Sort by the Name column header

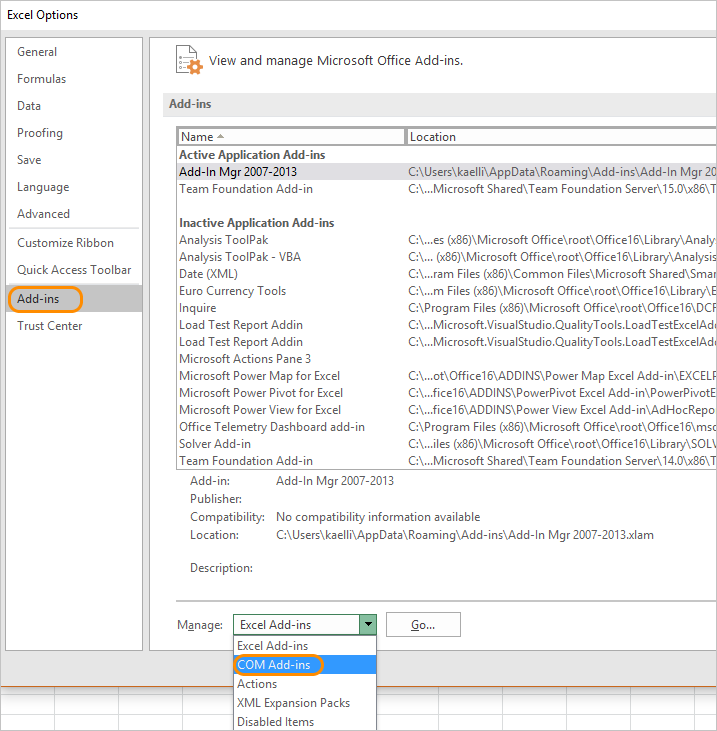(x=290, y=137)
